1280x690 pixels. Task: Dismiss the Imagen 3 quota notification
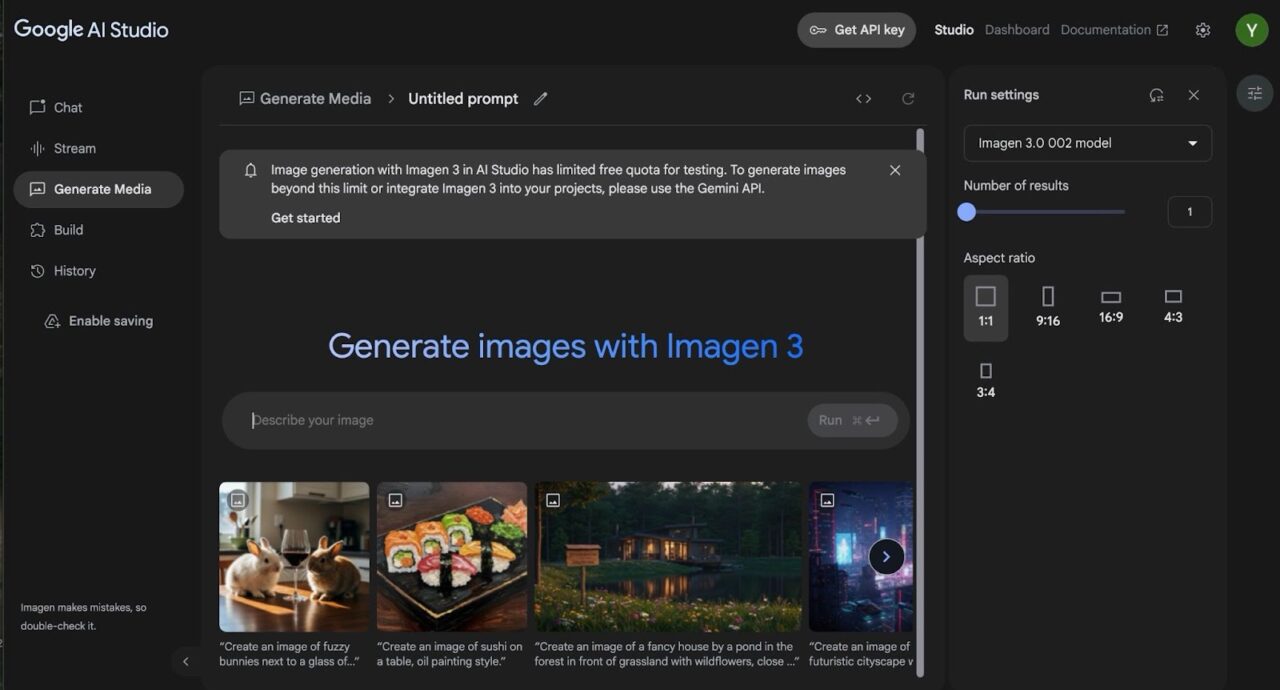(x=895, y=170)
